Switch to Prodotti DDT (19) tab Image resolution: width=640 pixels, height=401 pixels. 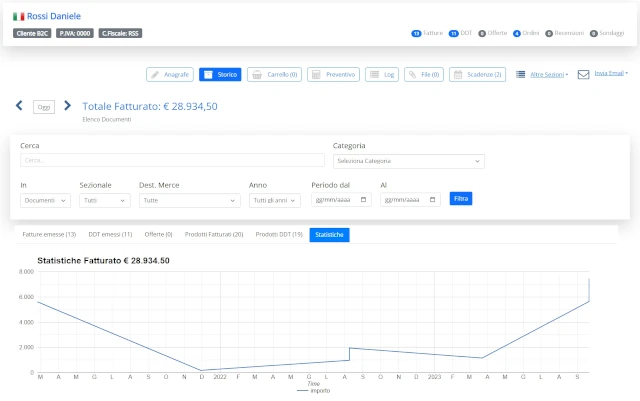pos(279,234)
